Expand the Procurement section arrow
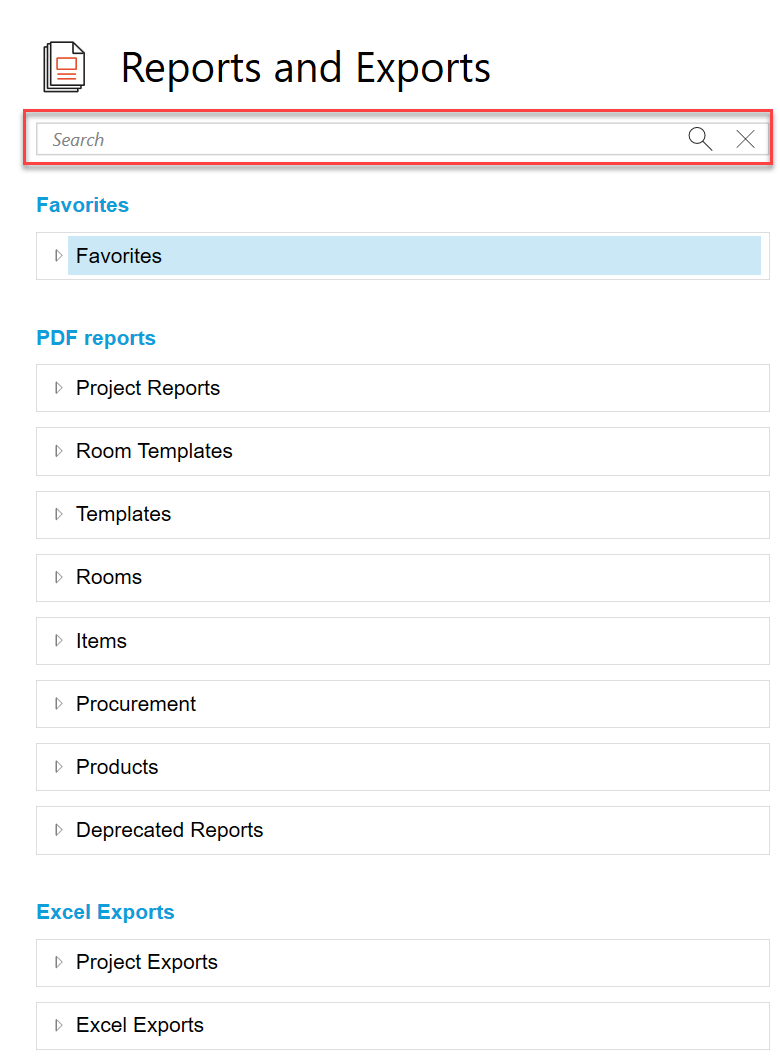 pos(58,704)
